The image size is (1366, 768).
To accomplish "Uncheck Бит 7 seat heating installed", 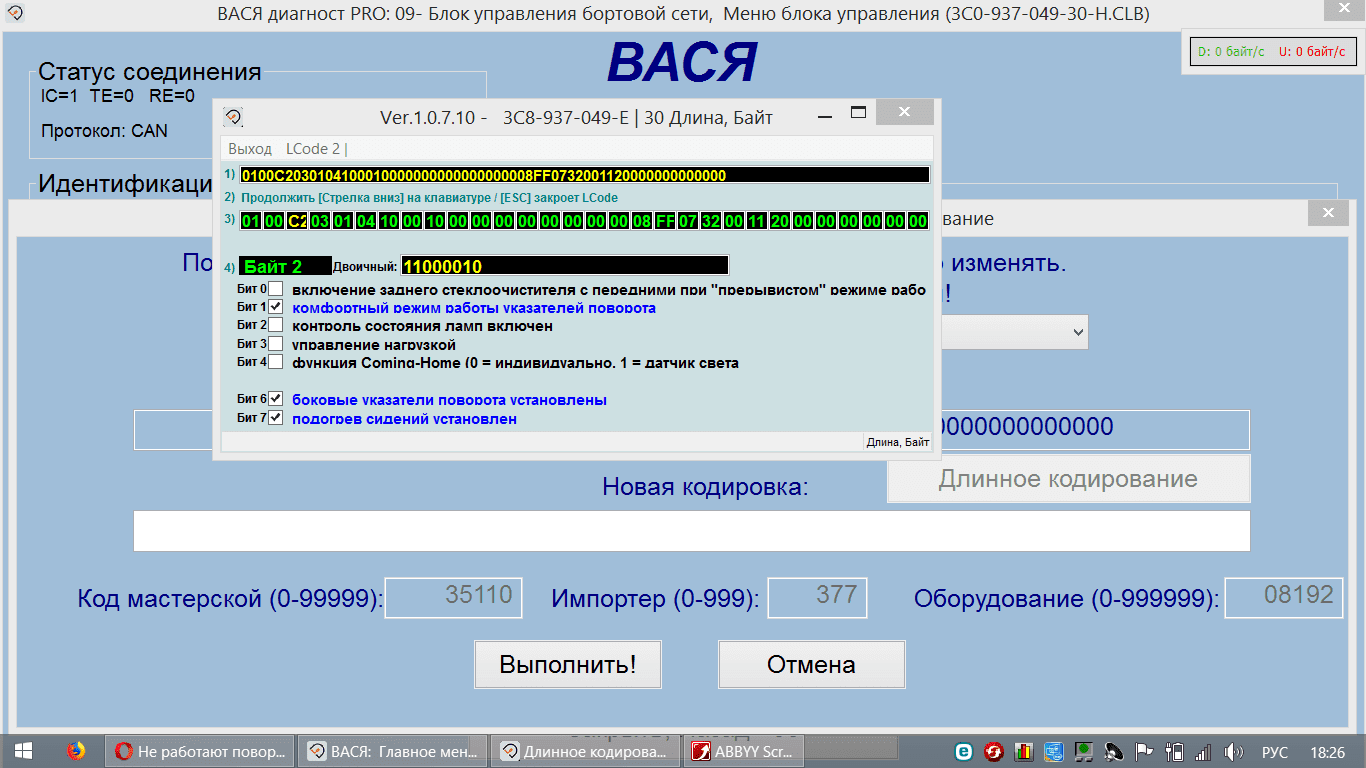I will click(x=276, y=417).
